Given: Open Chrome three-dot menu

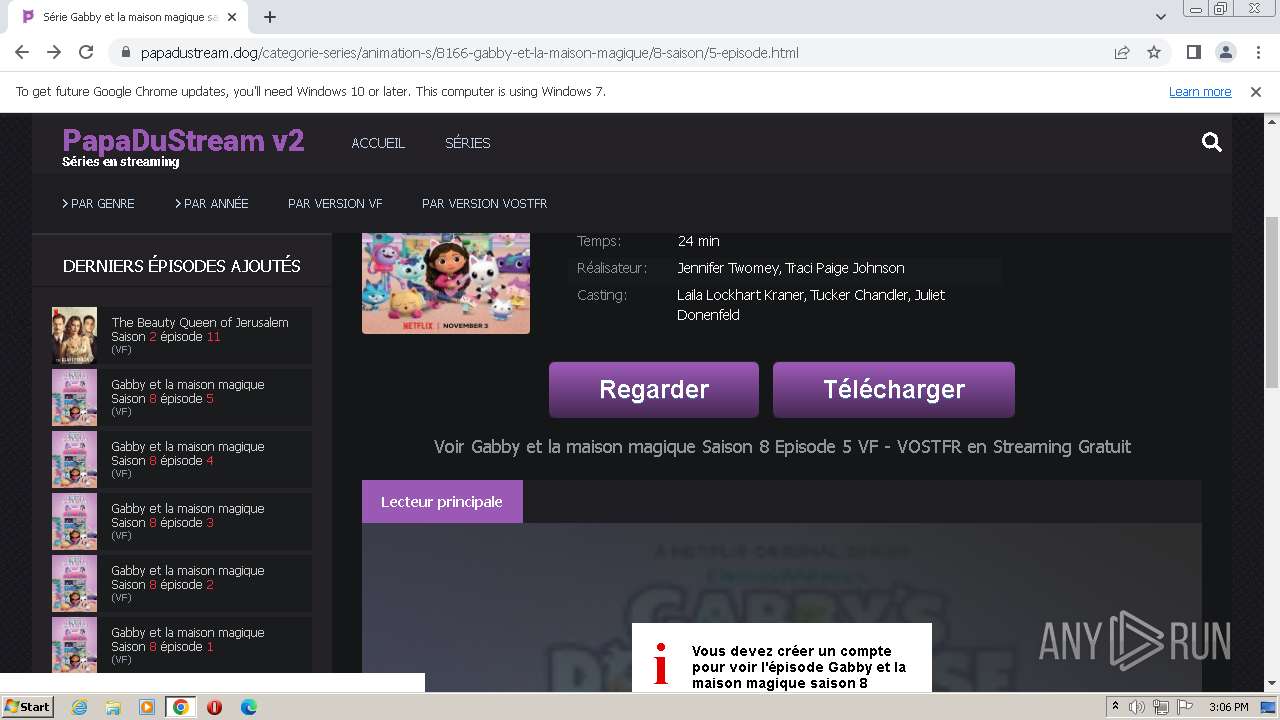Looking at the screenshot, I should [1257, 53].
